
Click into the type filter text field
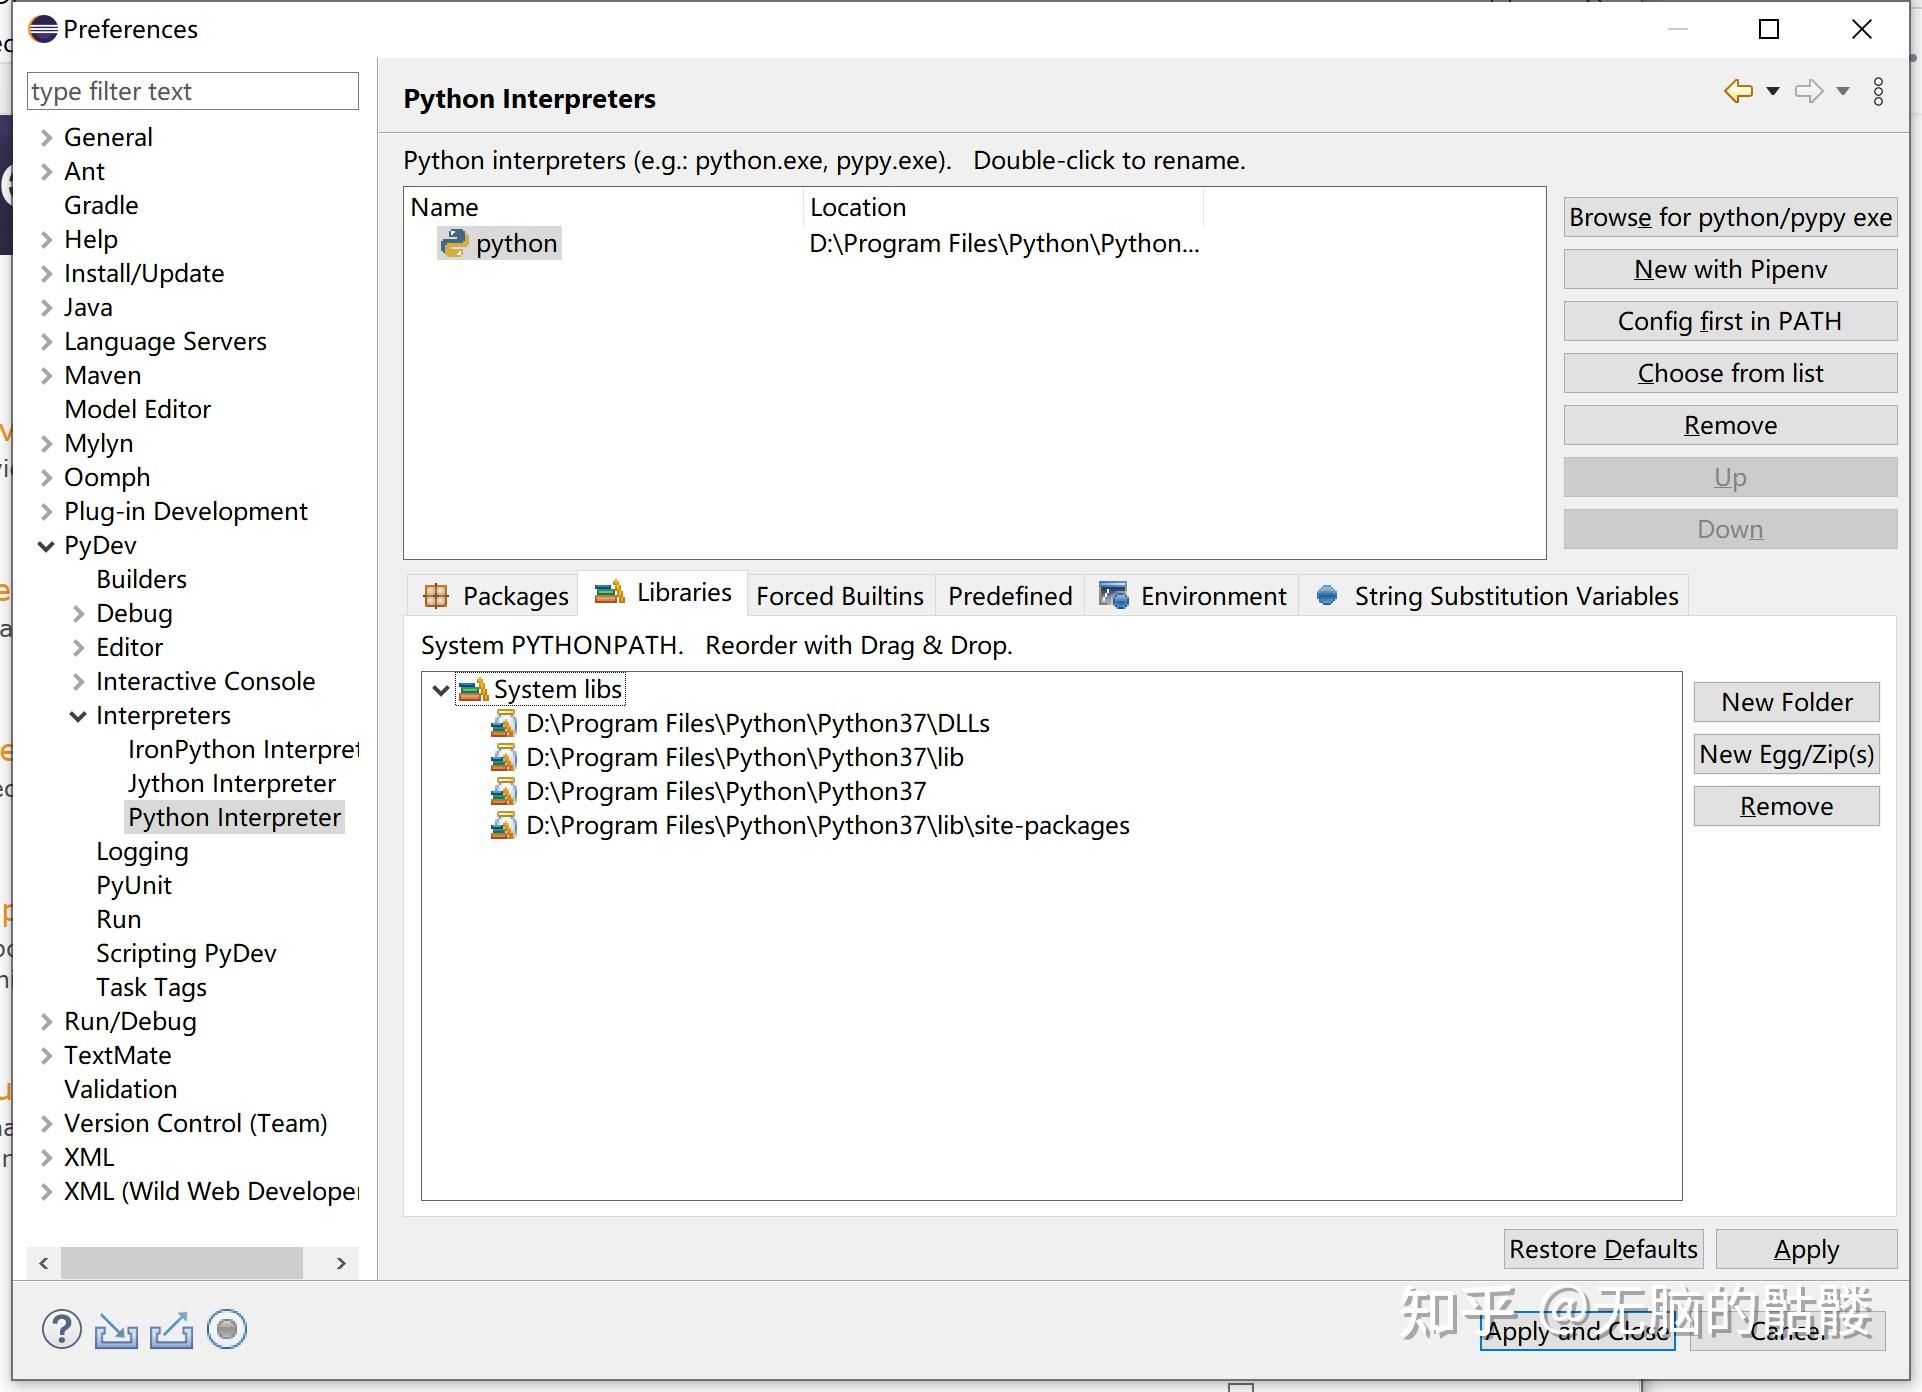pyautogui.click(x=192, y=92)
